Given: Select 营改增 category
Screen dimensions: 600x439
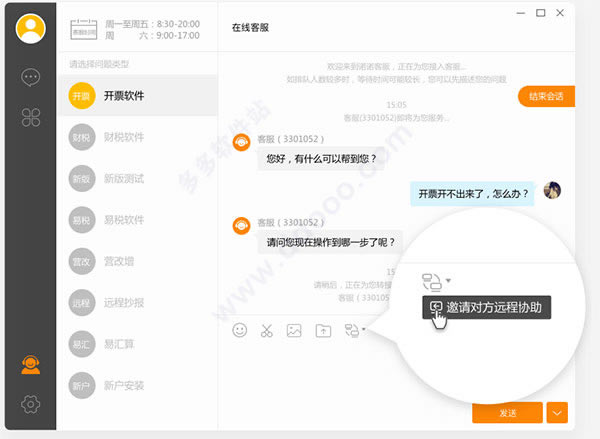Looking at the screenshot, I should pyautogui.click(x=137, y=261).
